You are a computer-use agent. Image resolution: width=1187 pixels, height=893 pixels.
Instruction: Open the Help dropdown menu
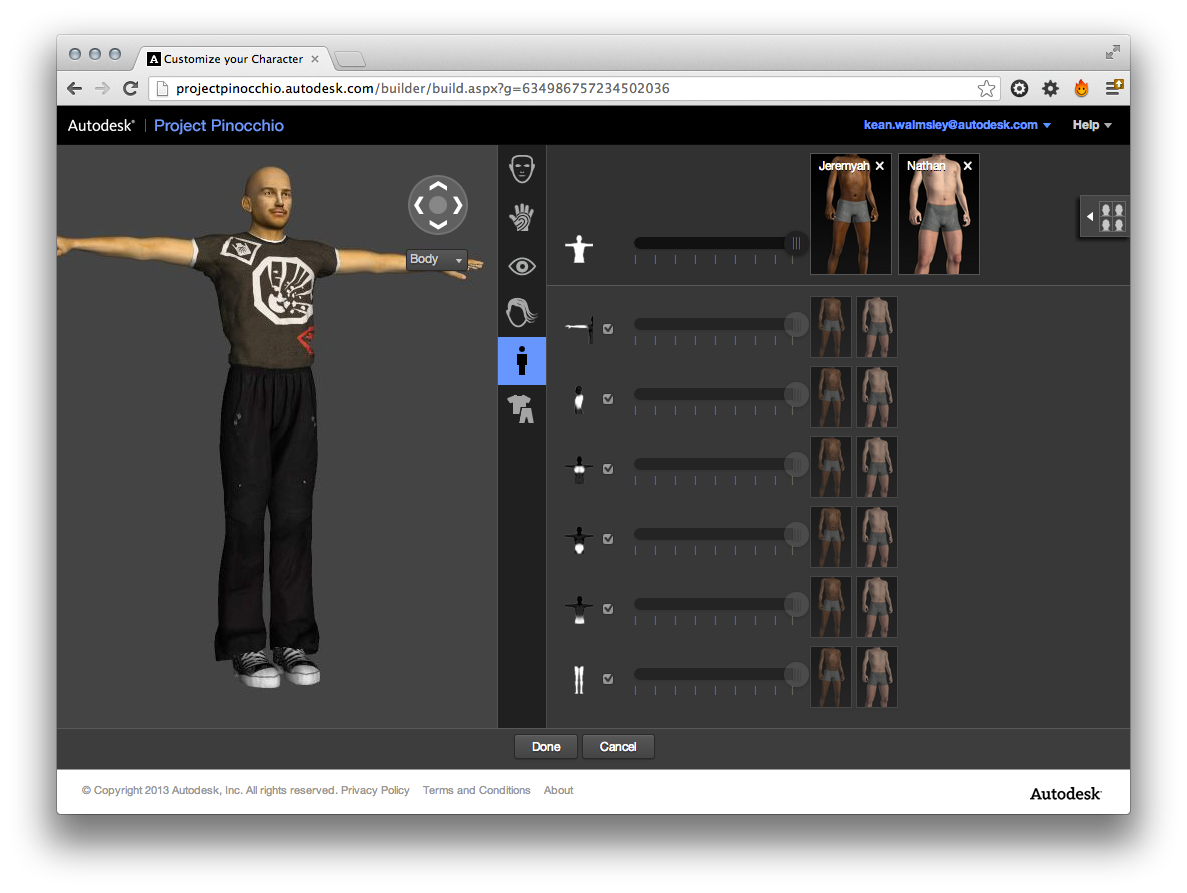[x=1092, y=125]
